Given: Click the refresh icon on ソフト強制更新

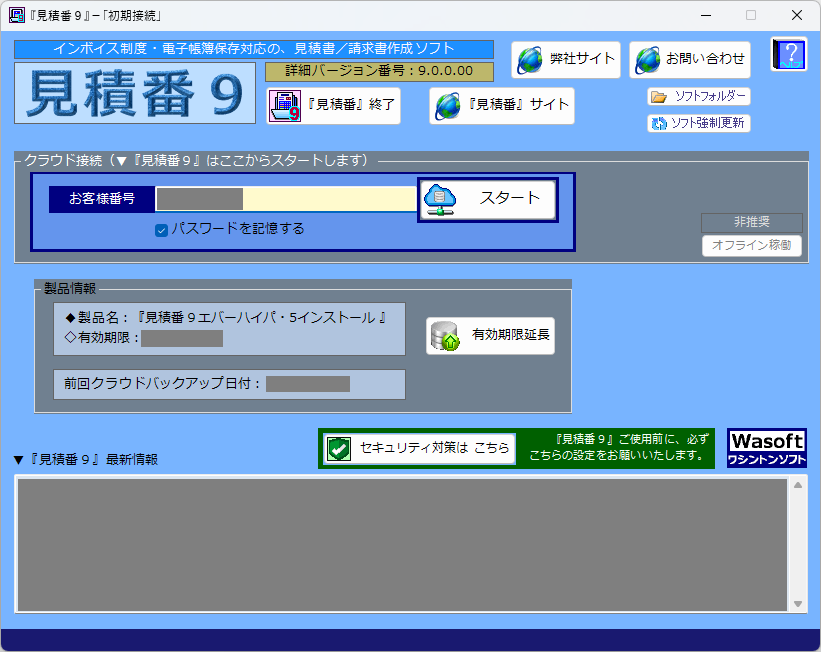Looking at the screenshot, I should 658,124.
